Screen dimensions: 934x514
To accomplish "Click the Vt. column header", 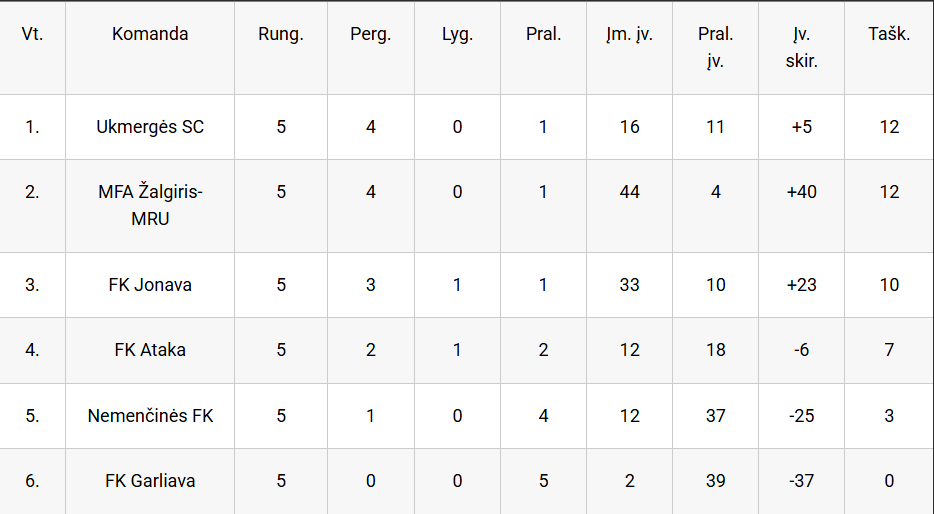I will pos(32,35).
